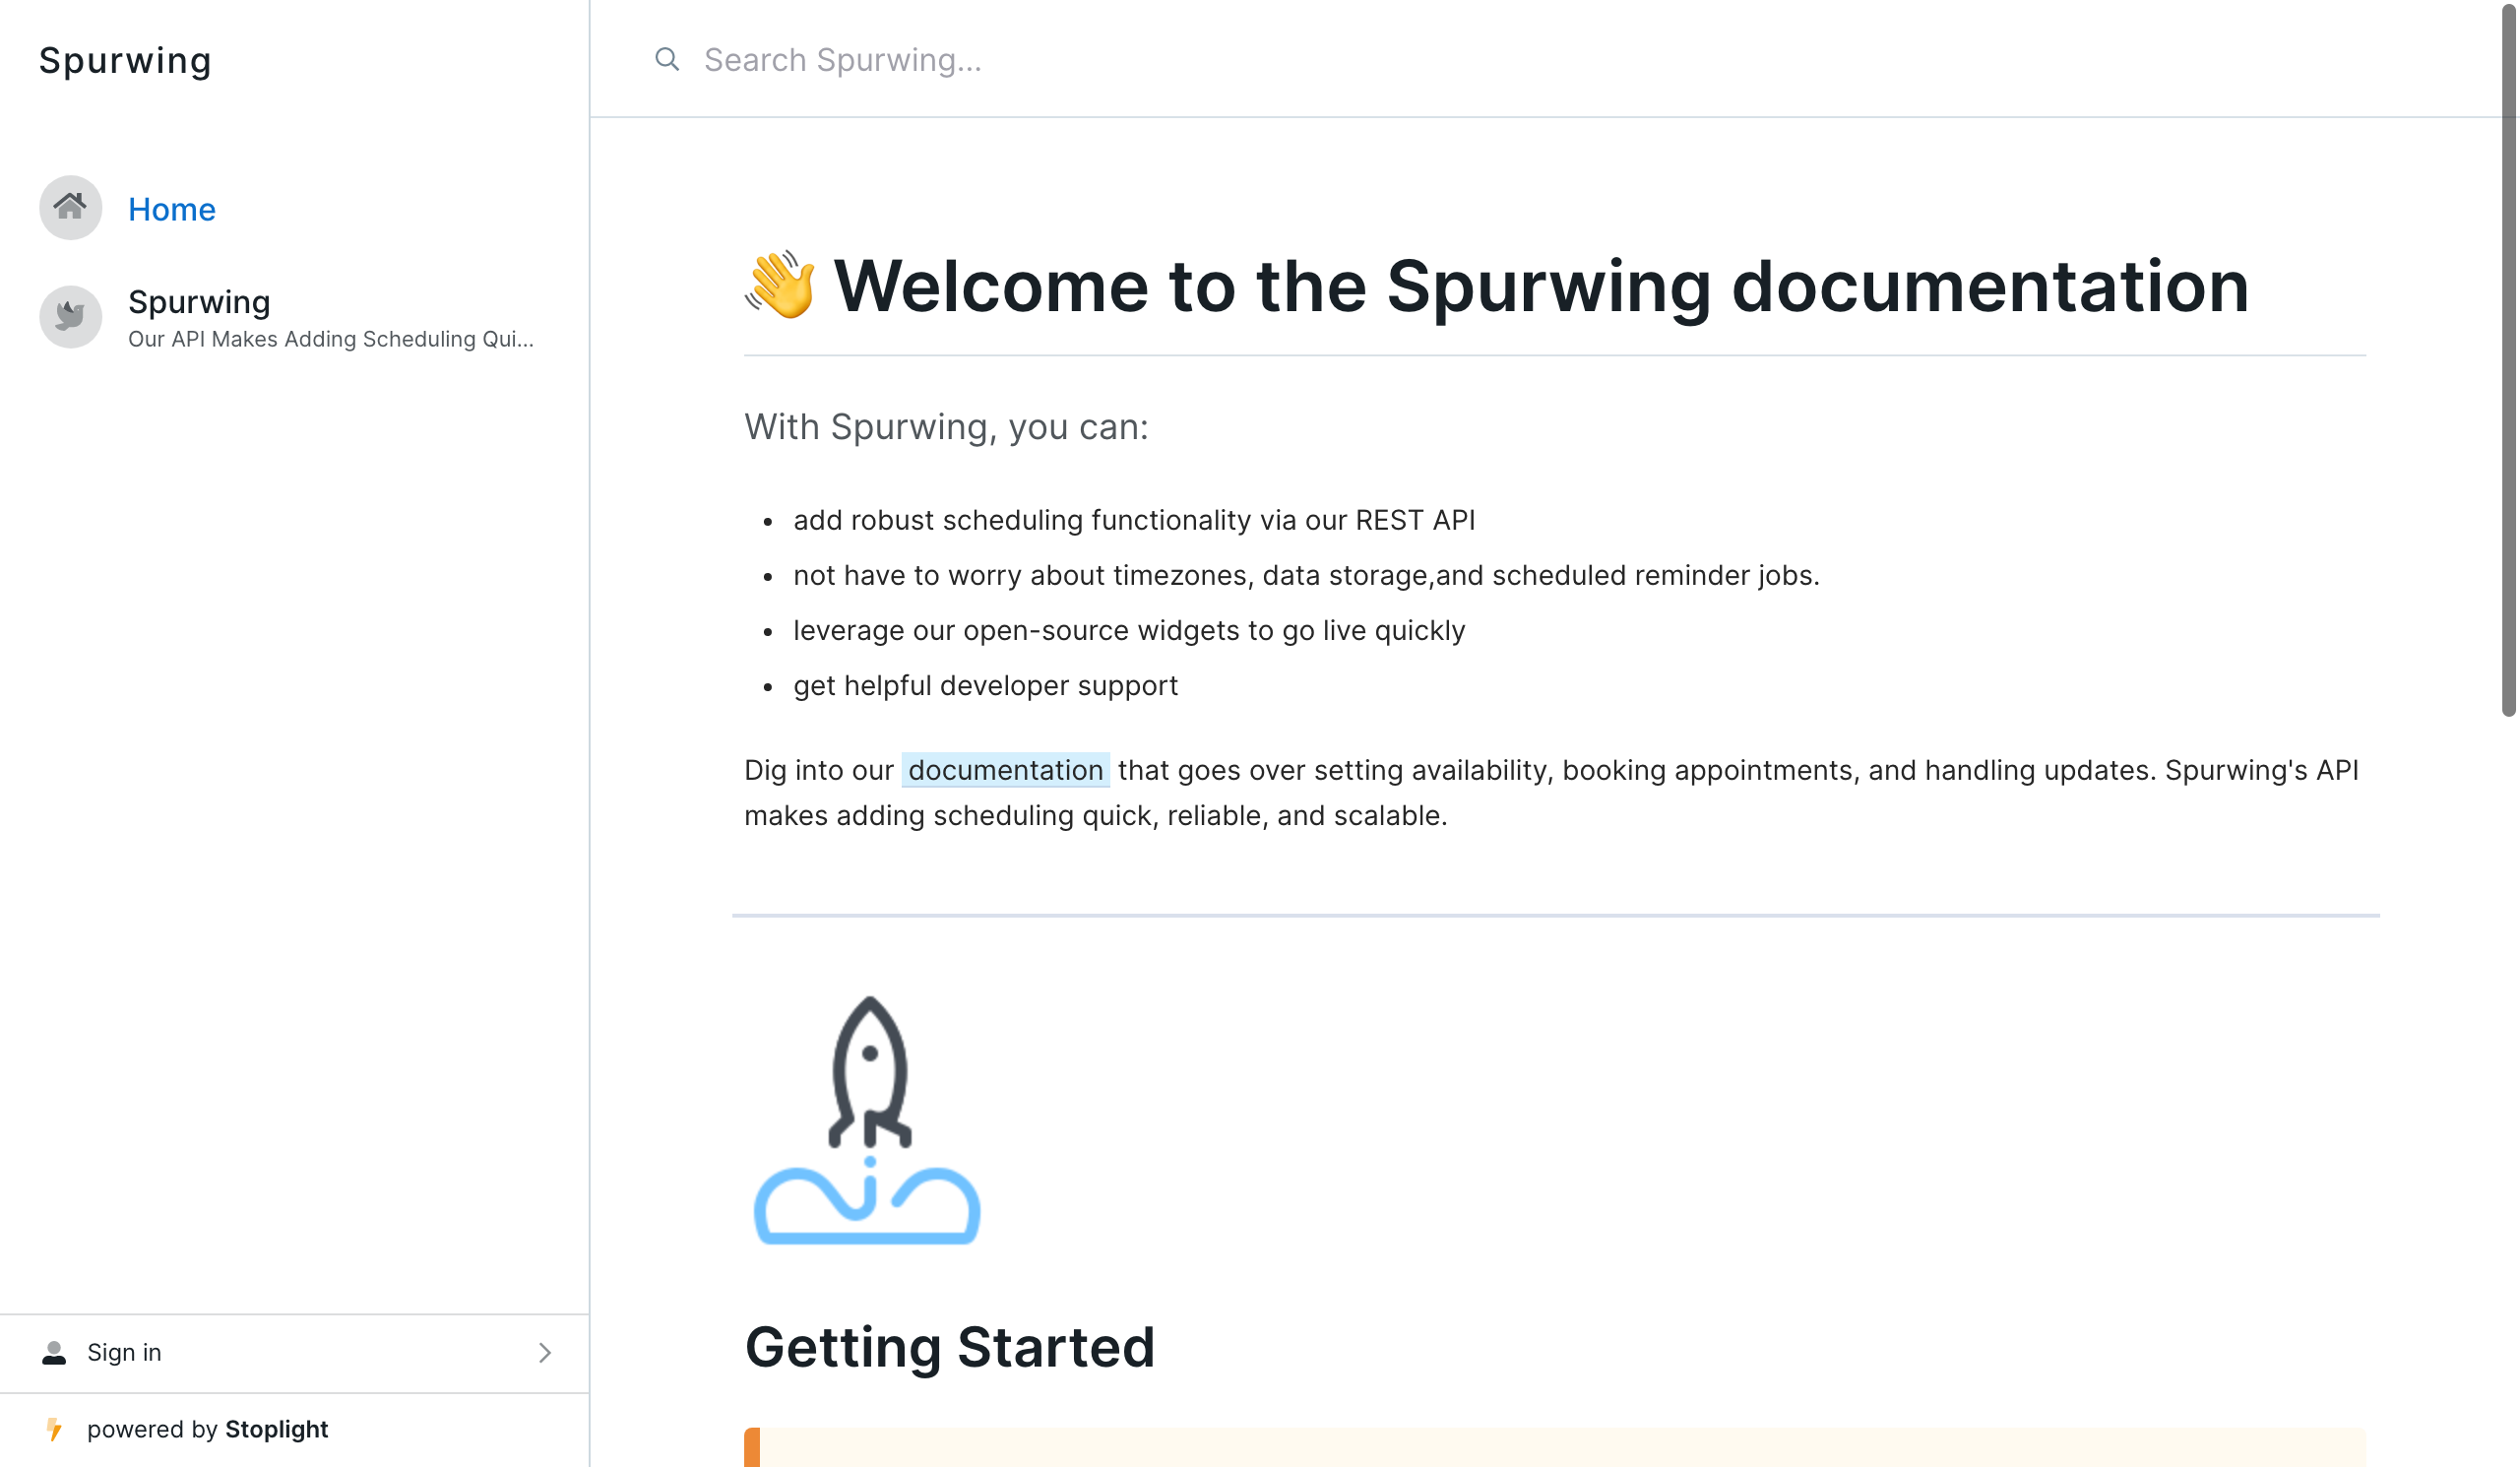This screenshot has width=2520, height=1467.
Task: Click the Spurwing bird logo icon
Action: (70, 317)
